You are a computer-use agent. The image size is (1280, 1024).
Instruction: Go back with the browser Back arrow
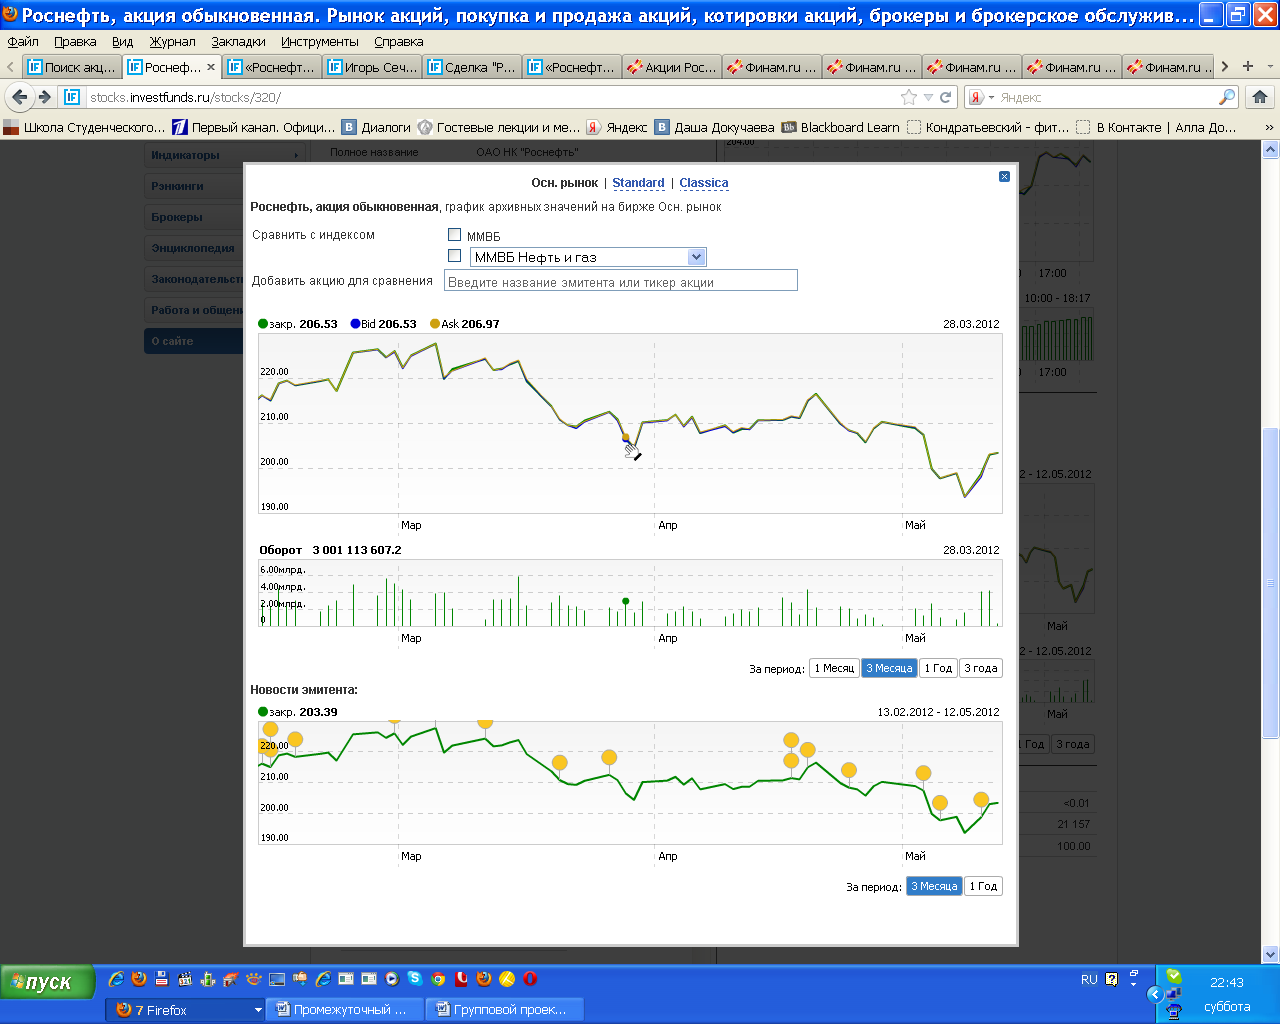(19, 97)
